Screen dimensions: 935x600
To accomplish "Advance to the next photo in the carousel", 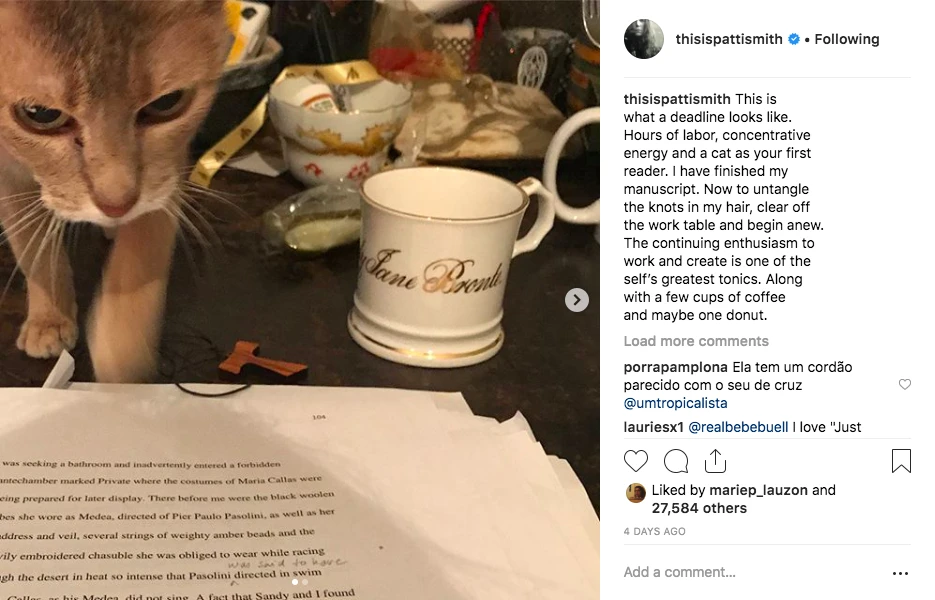I will (577, 299).
